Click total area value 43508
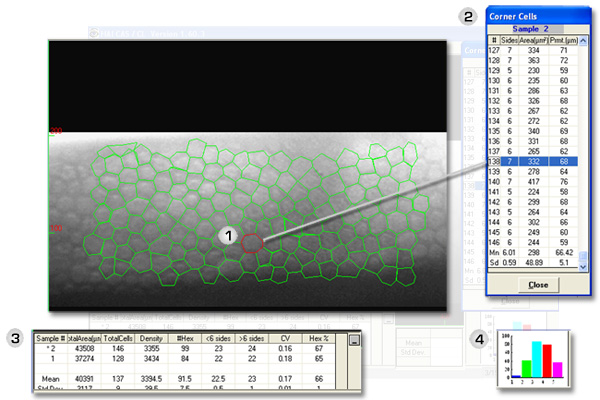 pos(84,349)
